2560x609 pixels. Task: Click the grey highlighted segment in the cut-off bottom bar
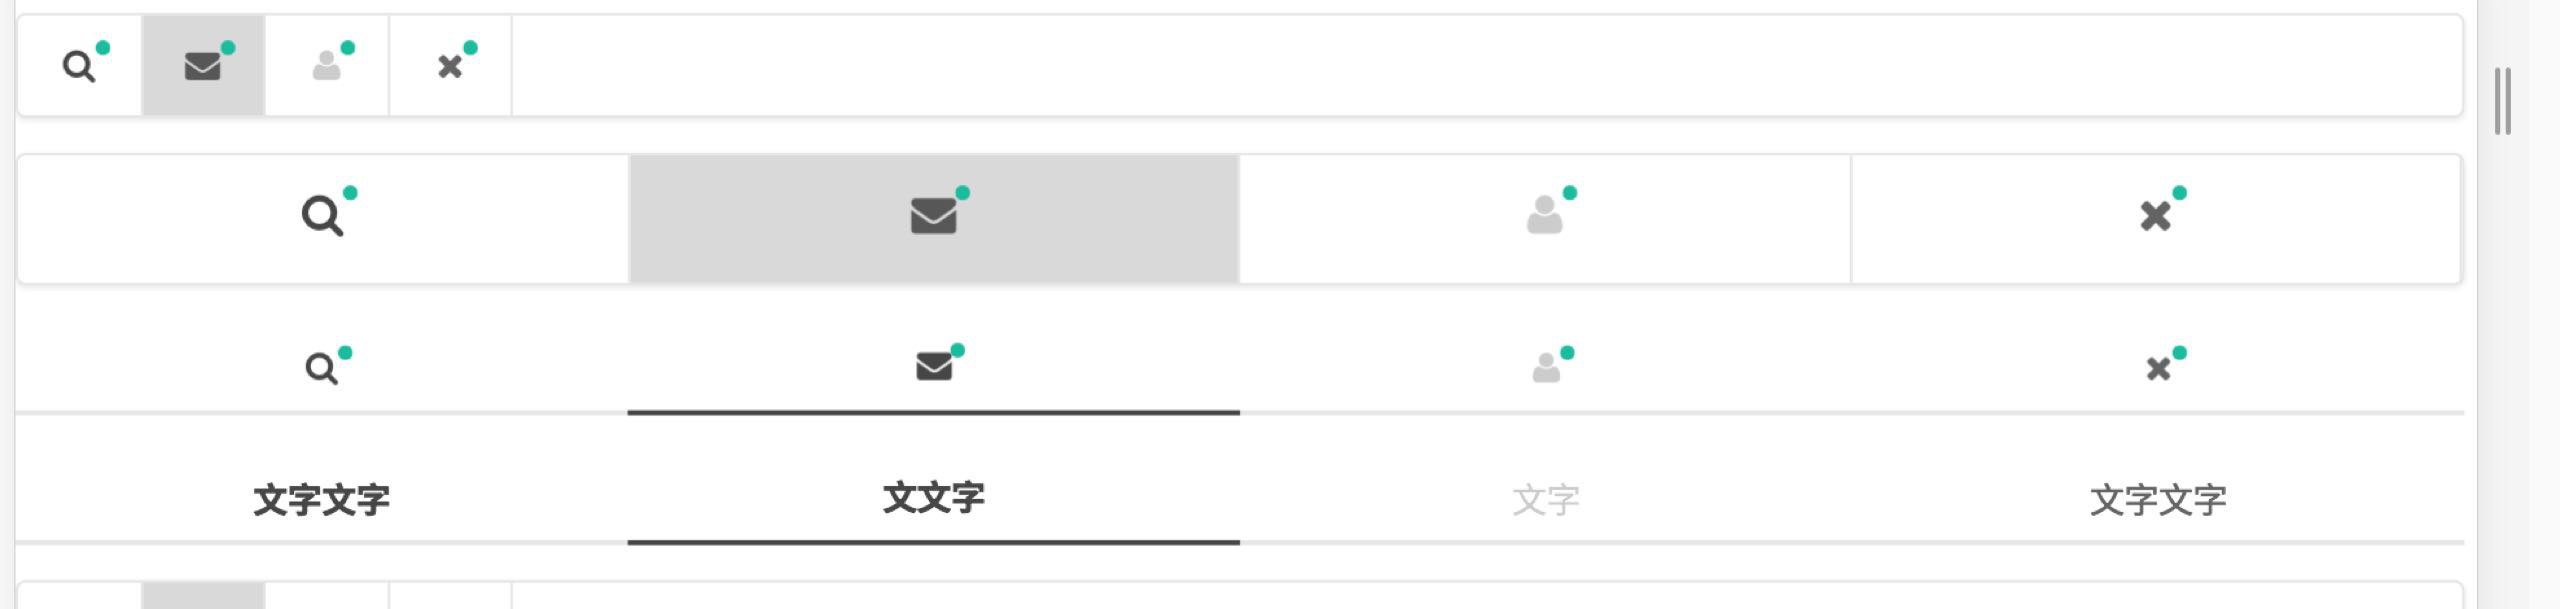(203, 596)
